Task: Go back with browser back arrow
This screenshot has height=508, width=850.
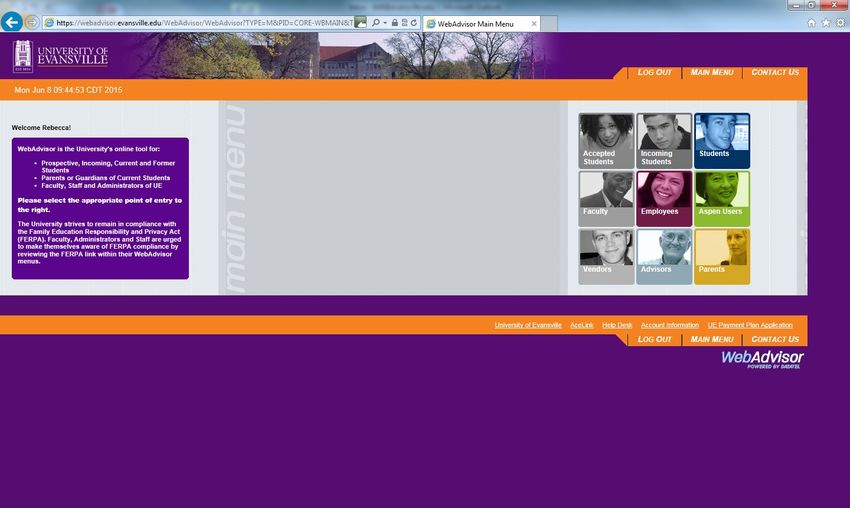Action: point(12,22)
